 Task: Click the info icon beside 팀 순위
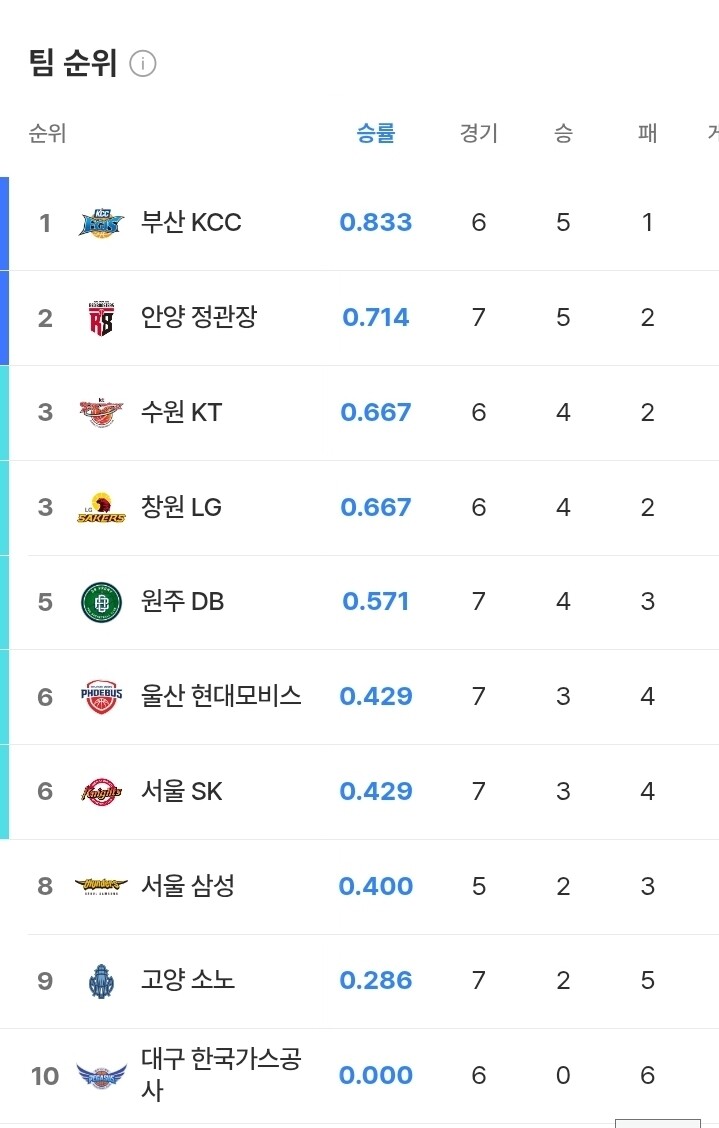tap(143, 64)
